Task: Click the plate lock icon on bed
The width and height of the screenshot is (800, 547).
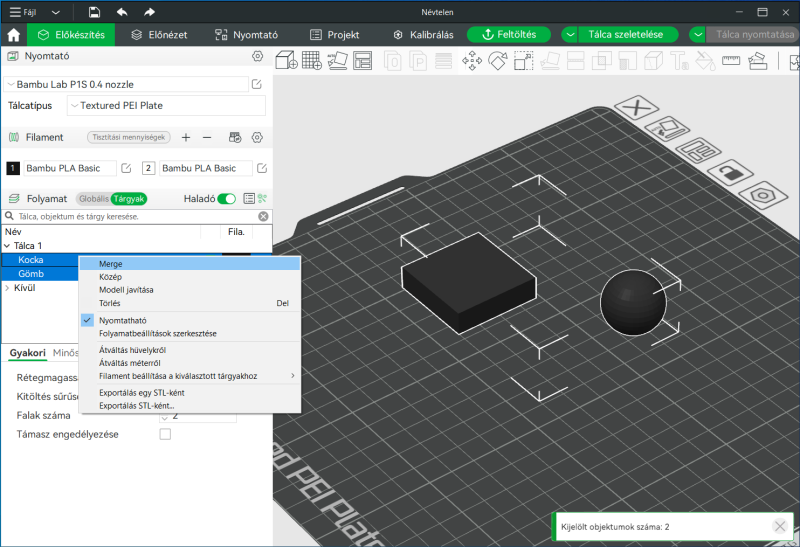Action: [733, 173]
